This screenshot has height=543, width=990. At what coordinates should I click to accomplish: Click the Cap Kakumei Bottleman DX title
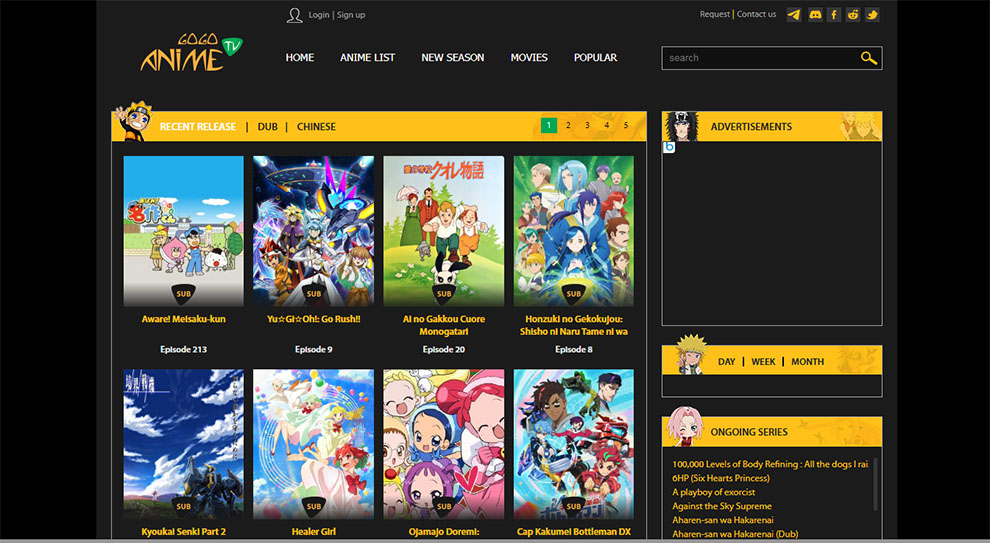coord(574,532)
